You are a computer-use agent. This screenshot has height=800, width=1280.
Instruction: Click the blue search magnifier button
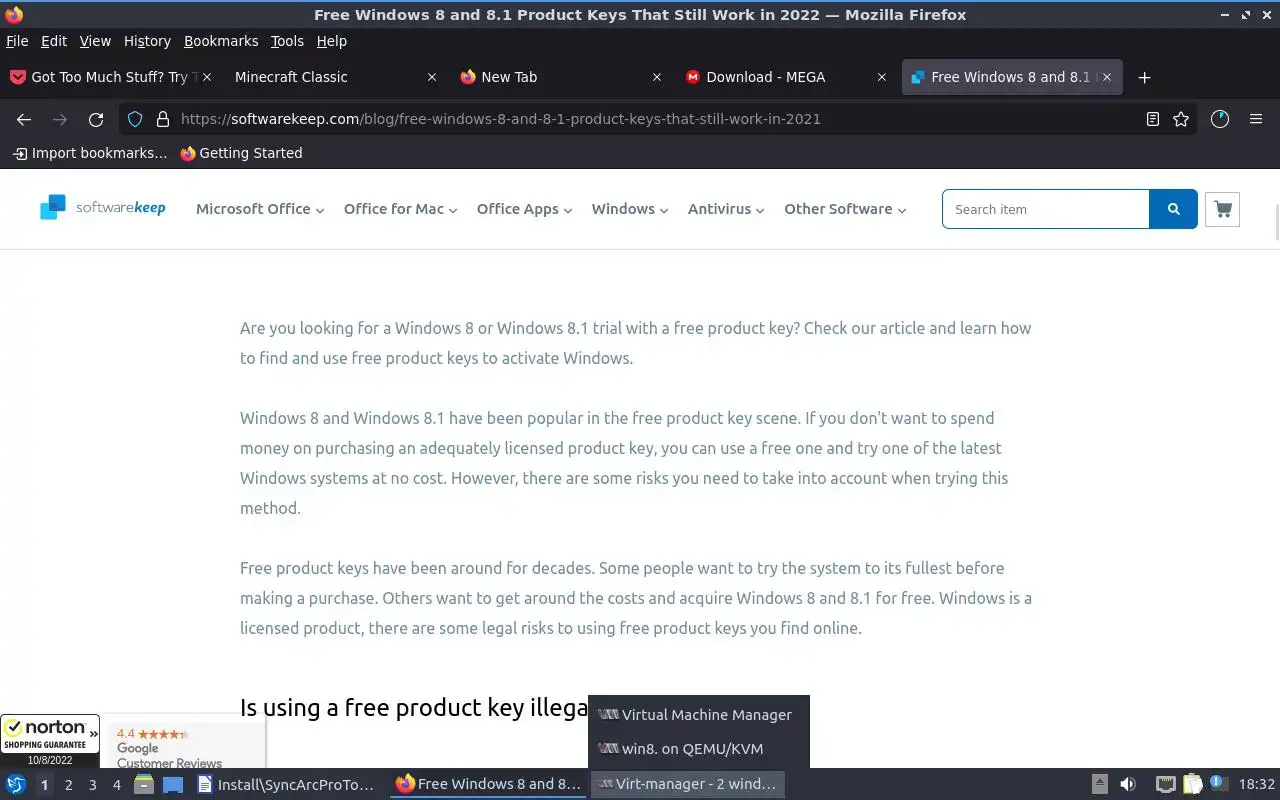coord(1173,209)
